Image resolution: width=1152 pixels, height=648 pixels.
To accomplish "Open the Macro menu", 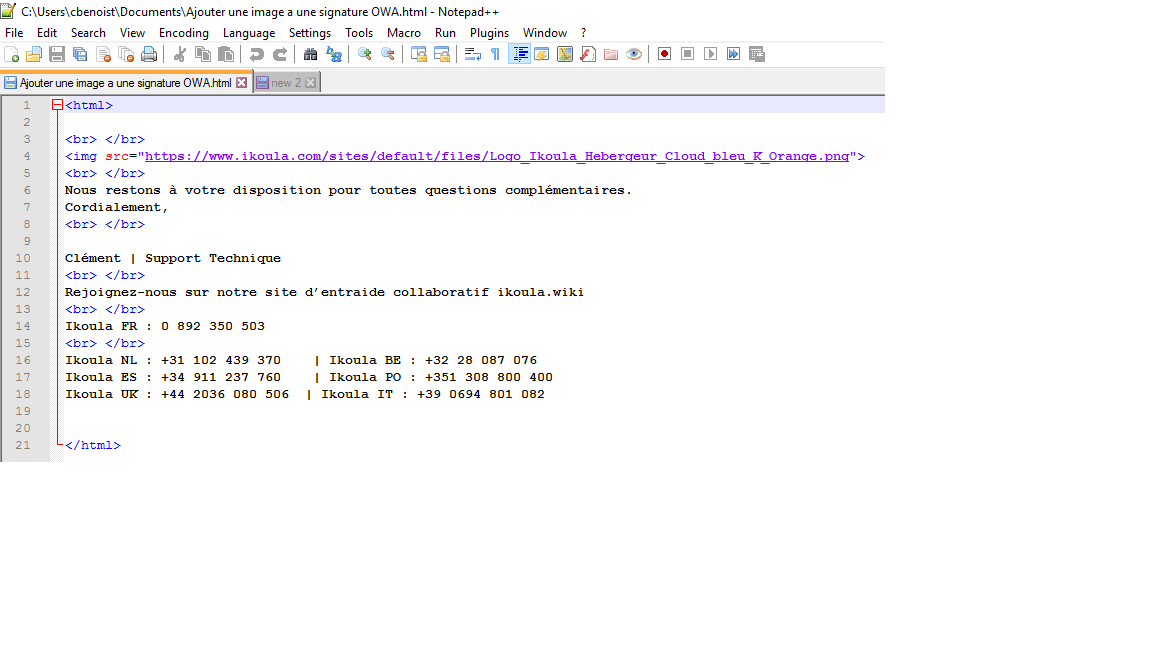I will click(x=404, y=33).
